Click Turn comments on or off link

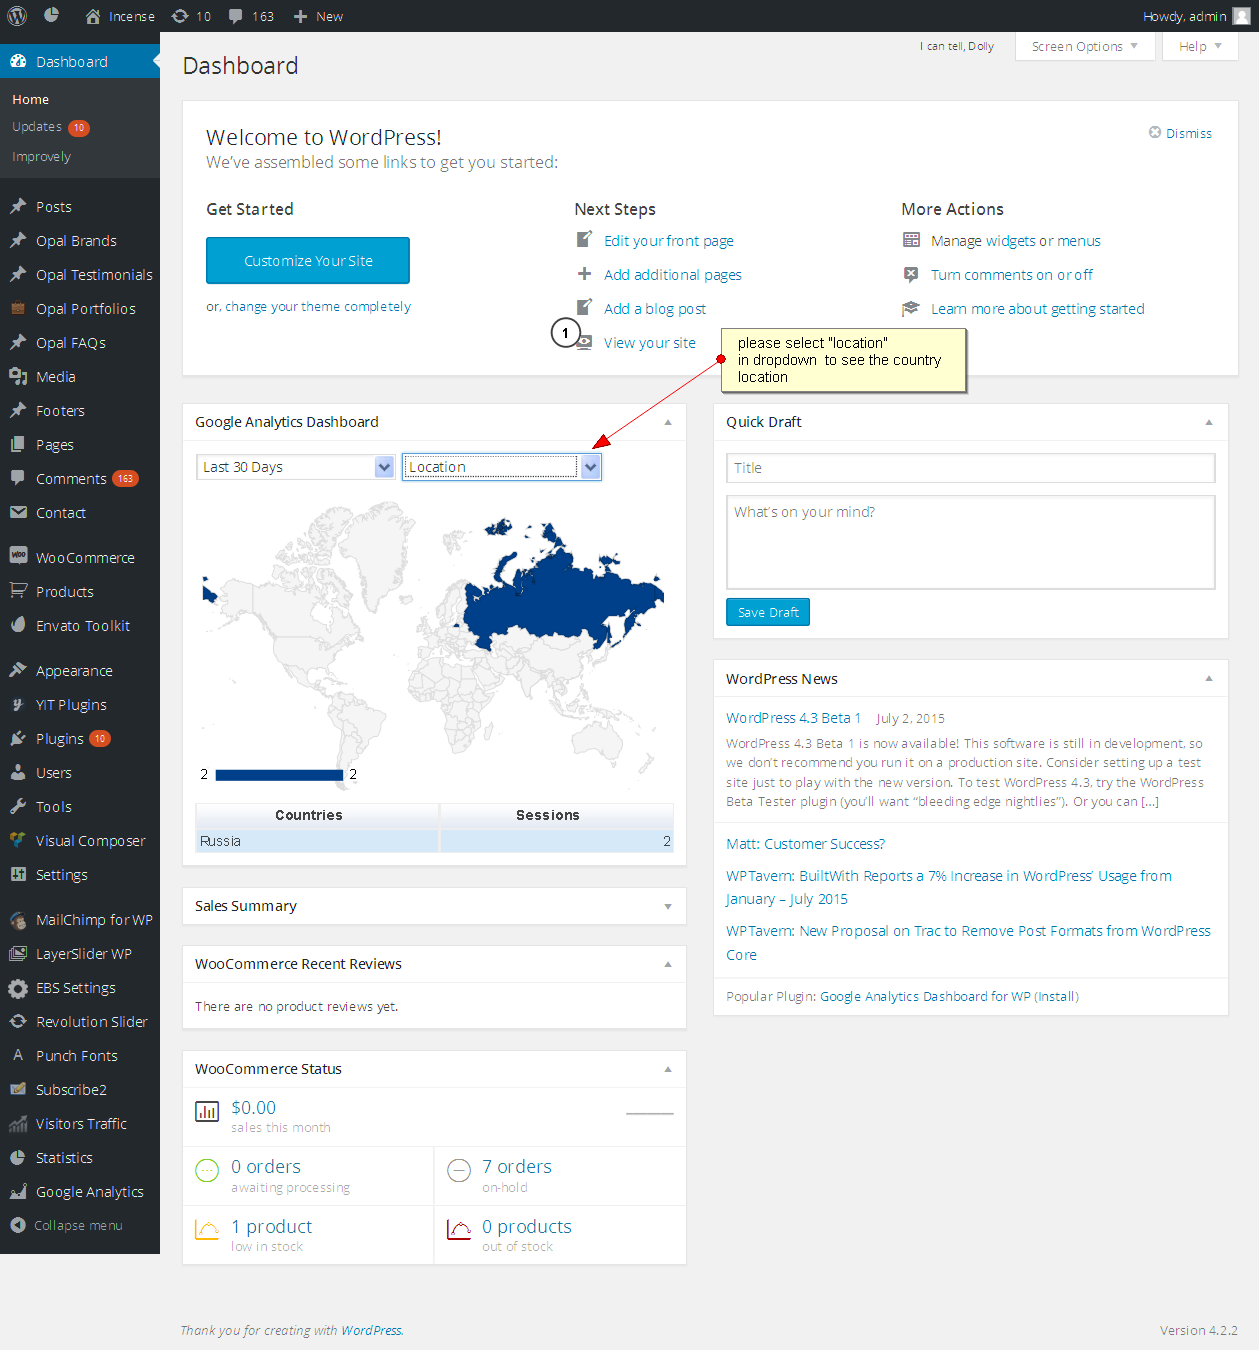1012,275
